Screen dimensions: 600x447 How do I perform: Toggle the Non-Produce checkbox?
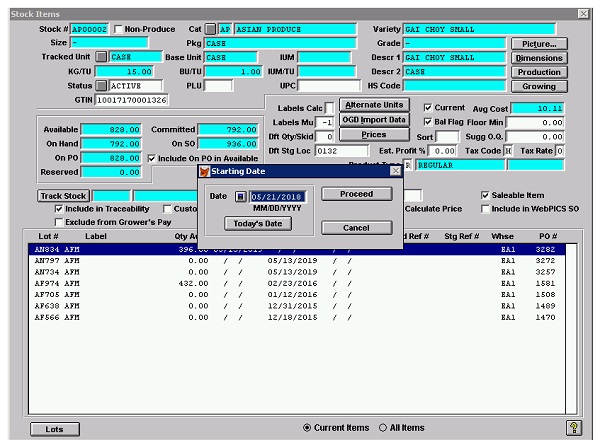click(119, 30)
